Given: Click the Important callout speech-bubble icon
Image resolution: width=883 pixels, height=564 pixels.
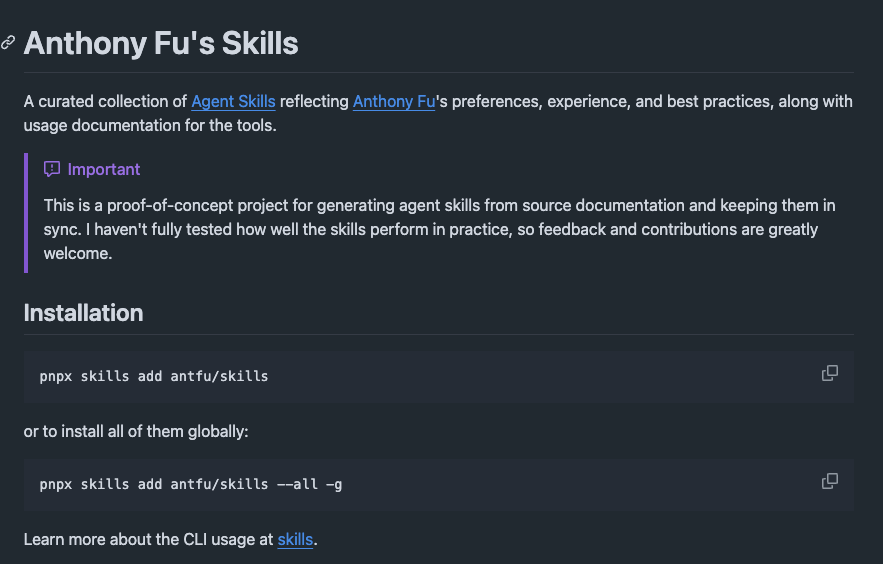Looking at the screenshot, I should [x=52, y=169].
